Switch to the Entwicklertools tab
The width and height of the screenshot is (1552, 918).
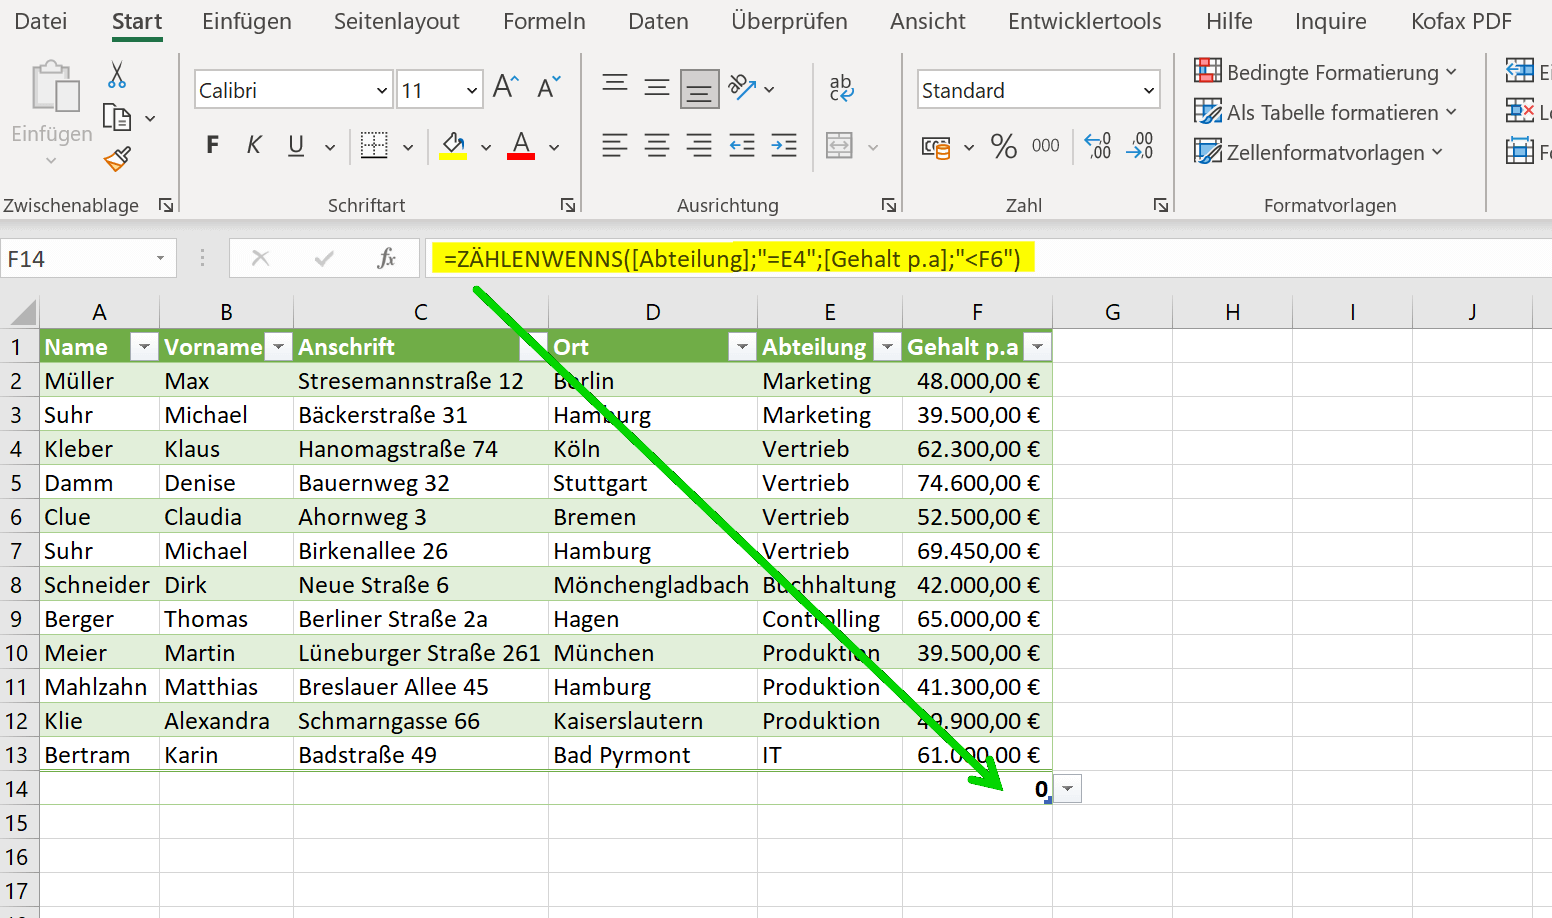click(x=1085, y=21)
